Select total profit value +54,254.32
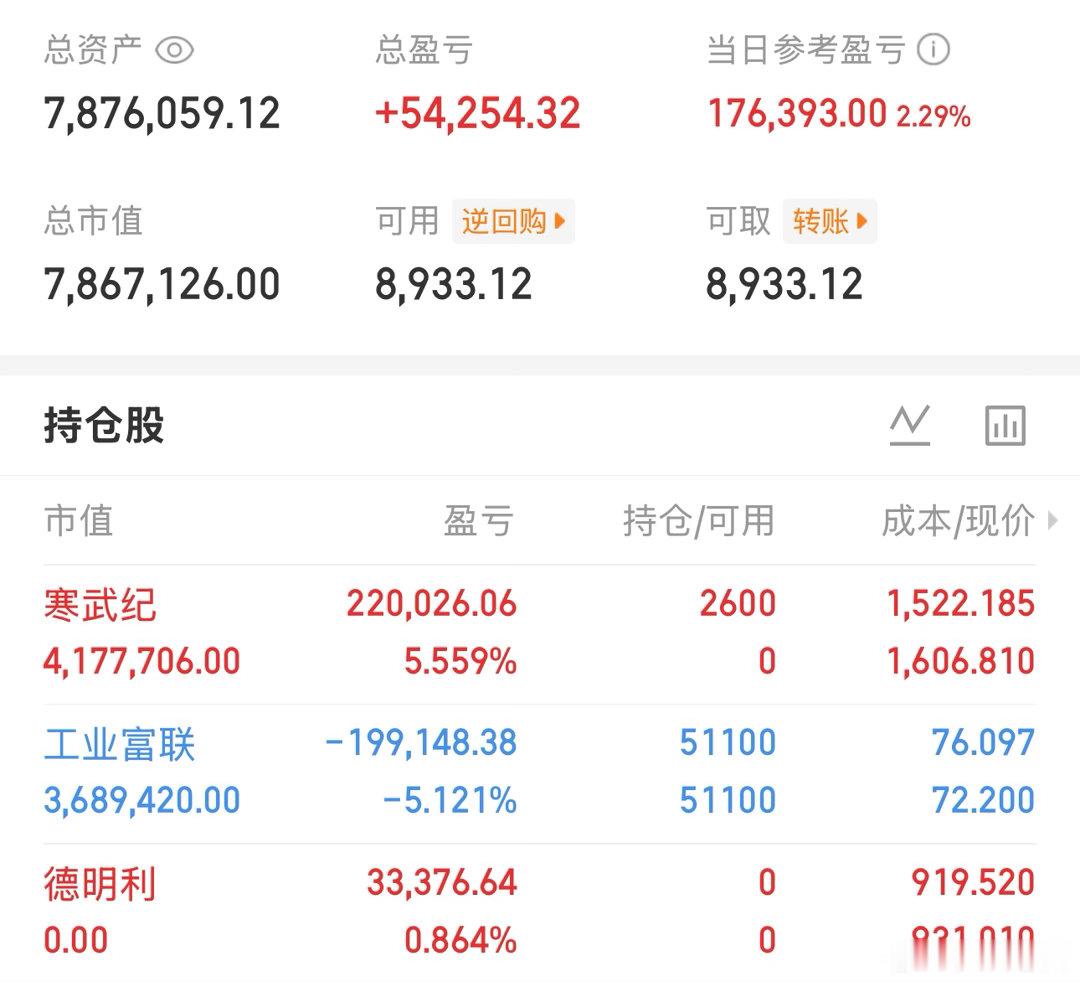Screen dimensions: 1080x982 [478, 114]
